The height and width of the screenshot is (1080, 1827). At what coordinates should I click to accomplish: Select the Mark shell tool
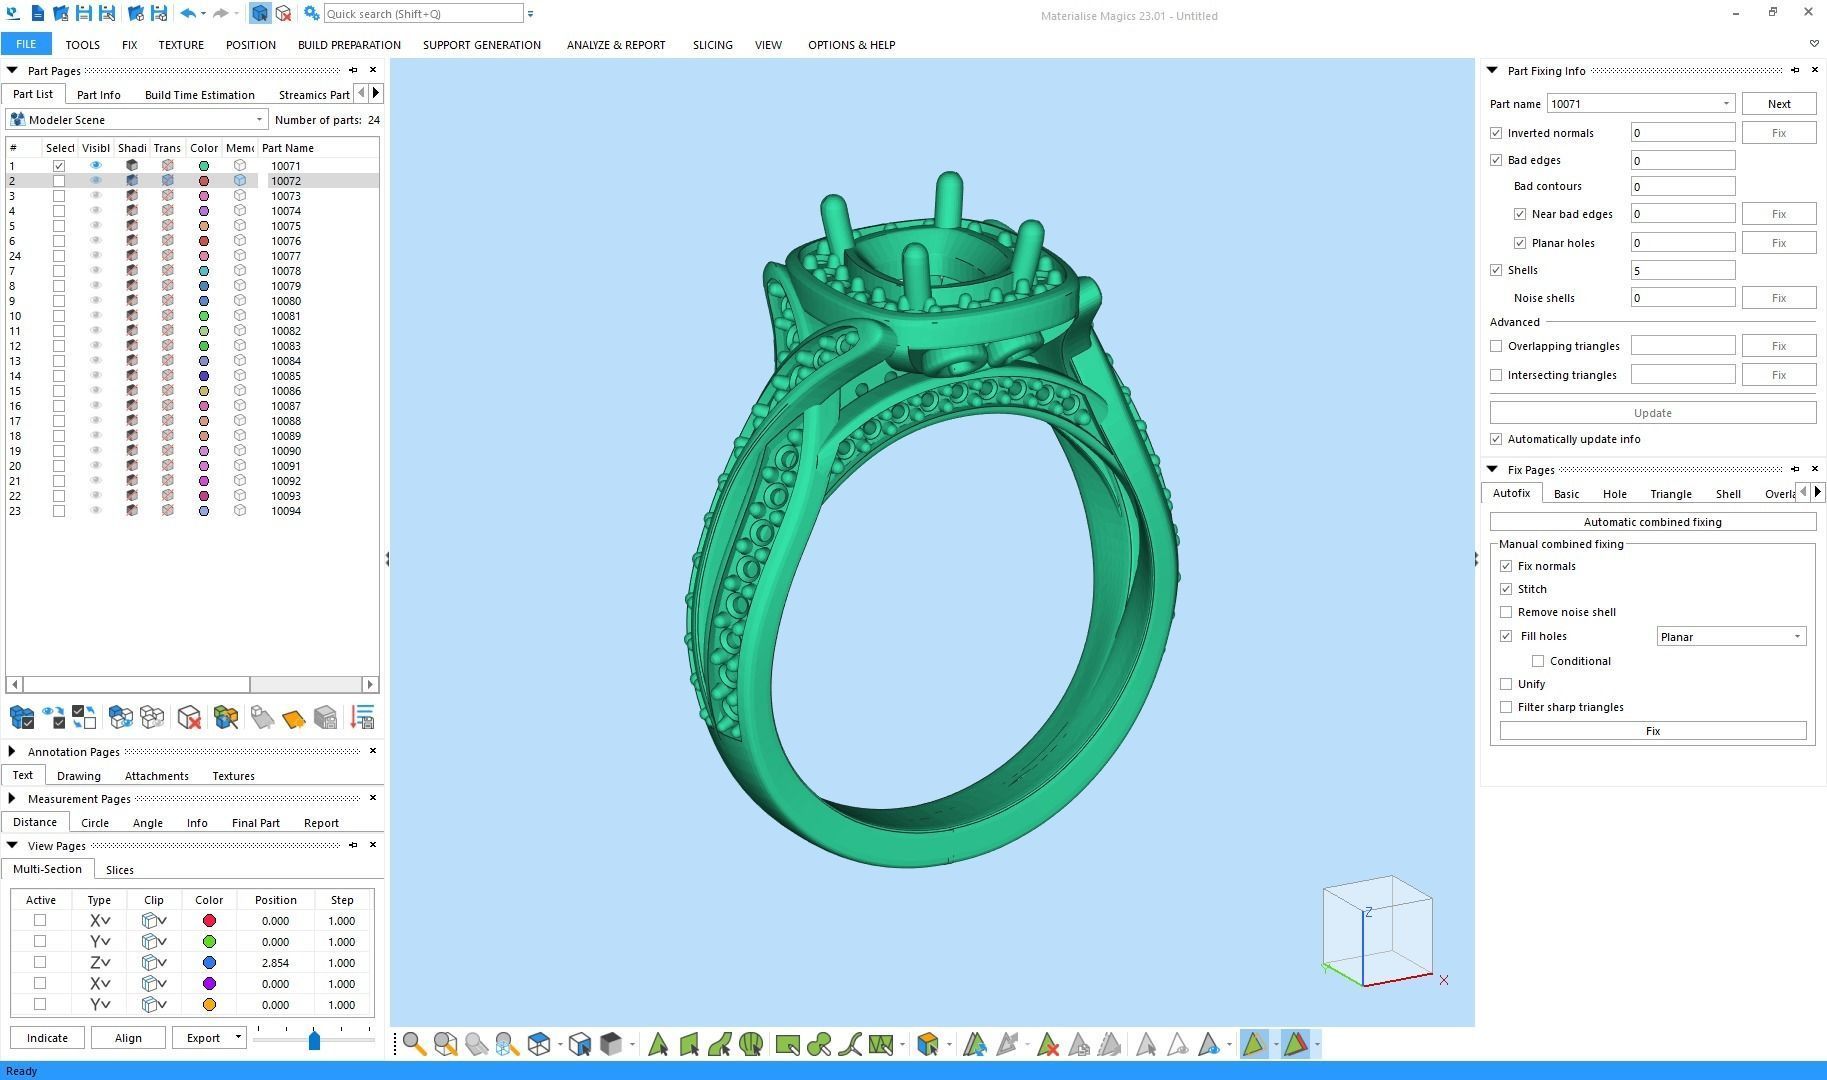tap(751, 1045)
